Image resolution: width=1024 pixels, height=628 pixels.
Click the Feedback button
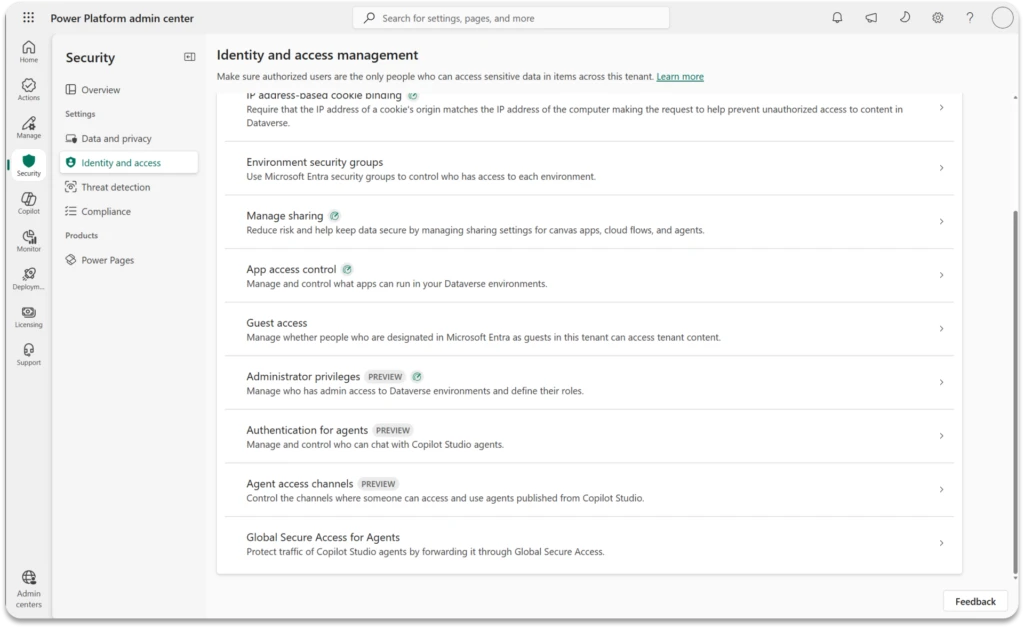[975, 601]
